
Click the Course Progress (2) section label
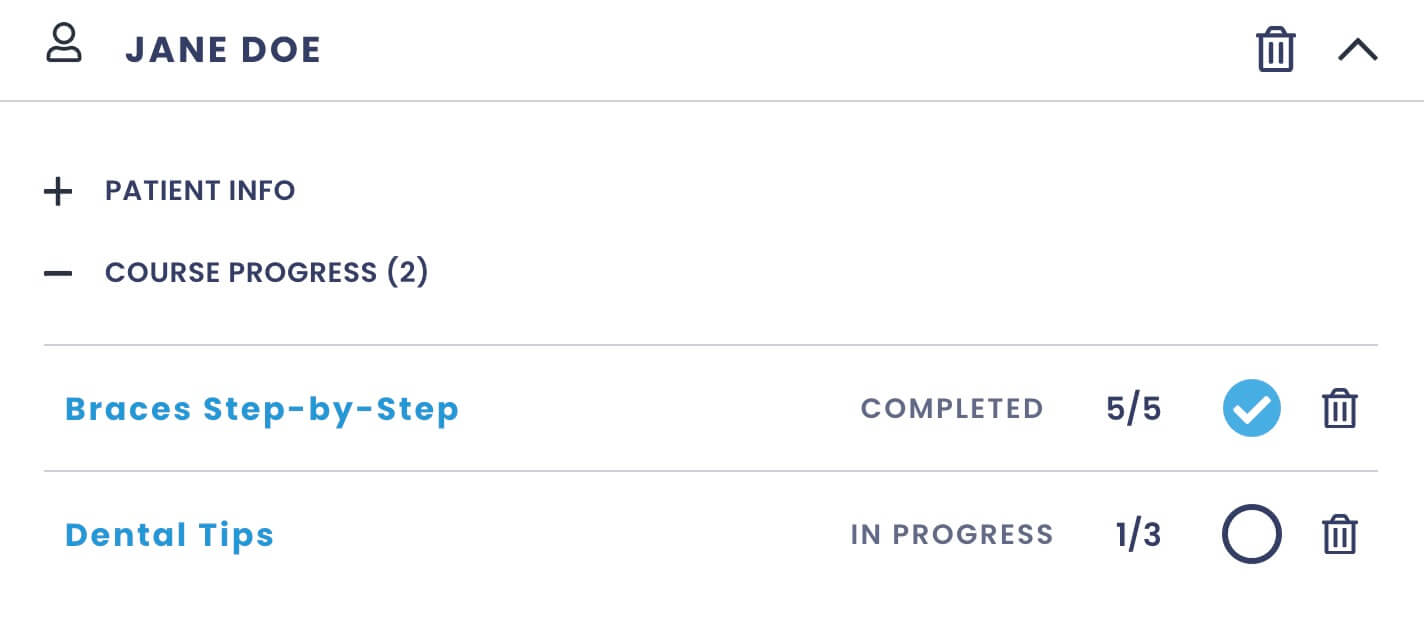(x=267, y=273)
